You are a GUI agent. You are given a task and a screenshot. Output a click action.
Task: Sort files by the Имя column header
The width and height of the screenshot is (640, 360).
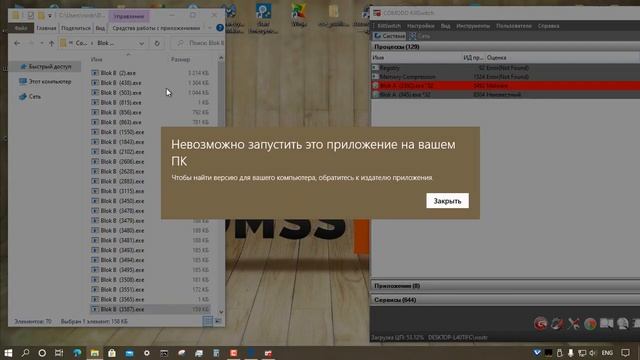97,60
